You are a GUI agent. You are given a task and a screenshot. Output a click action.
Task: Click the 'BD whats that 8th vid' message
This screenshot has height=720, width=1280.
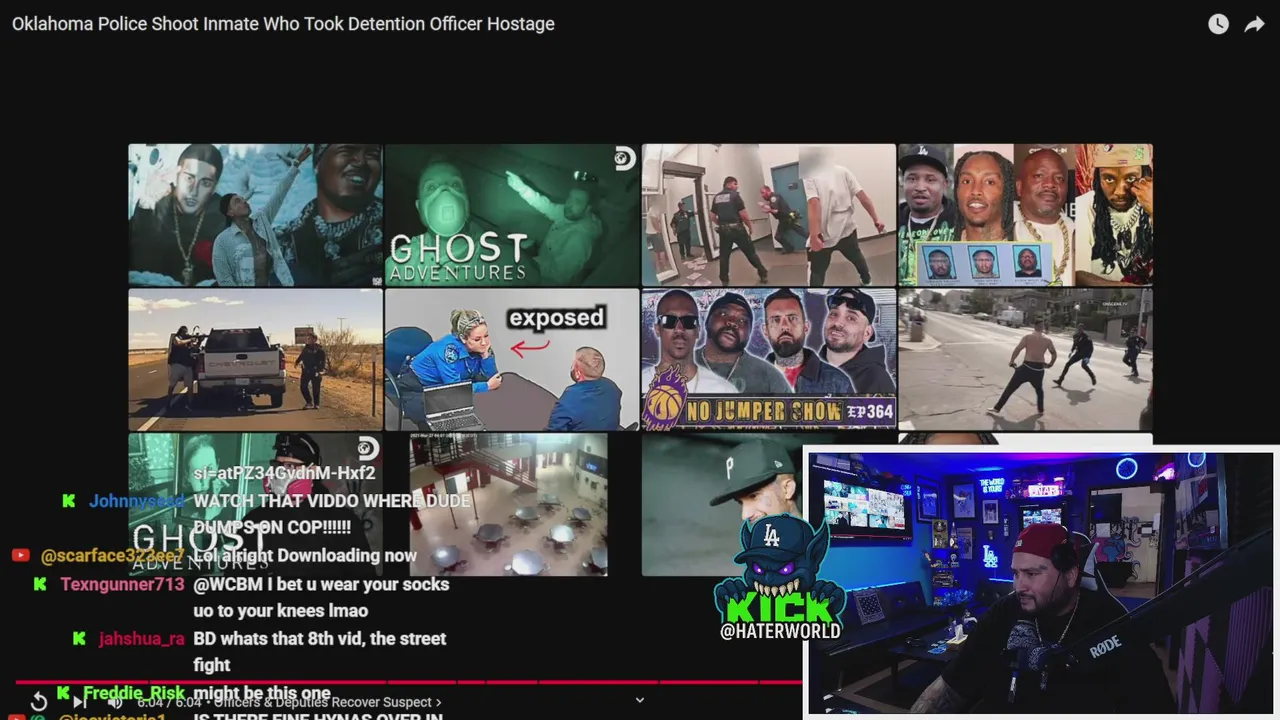[320, 651]
